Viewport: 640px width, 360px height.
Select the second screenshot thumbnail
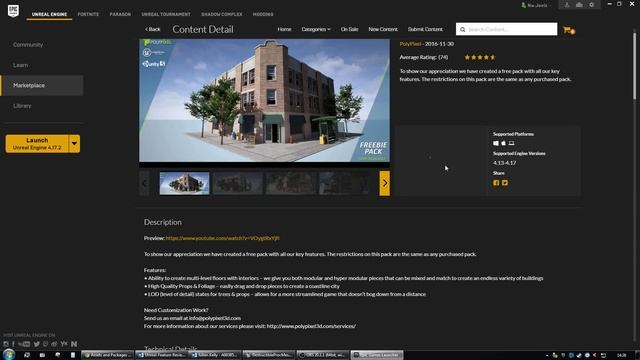(238, 183)
